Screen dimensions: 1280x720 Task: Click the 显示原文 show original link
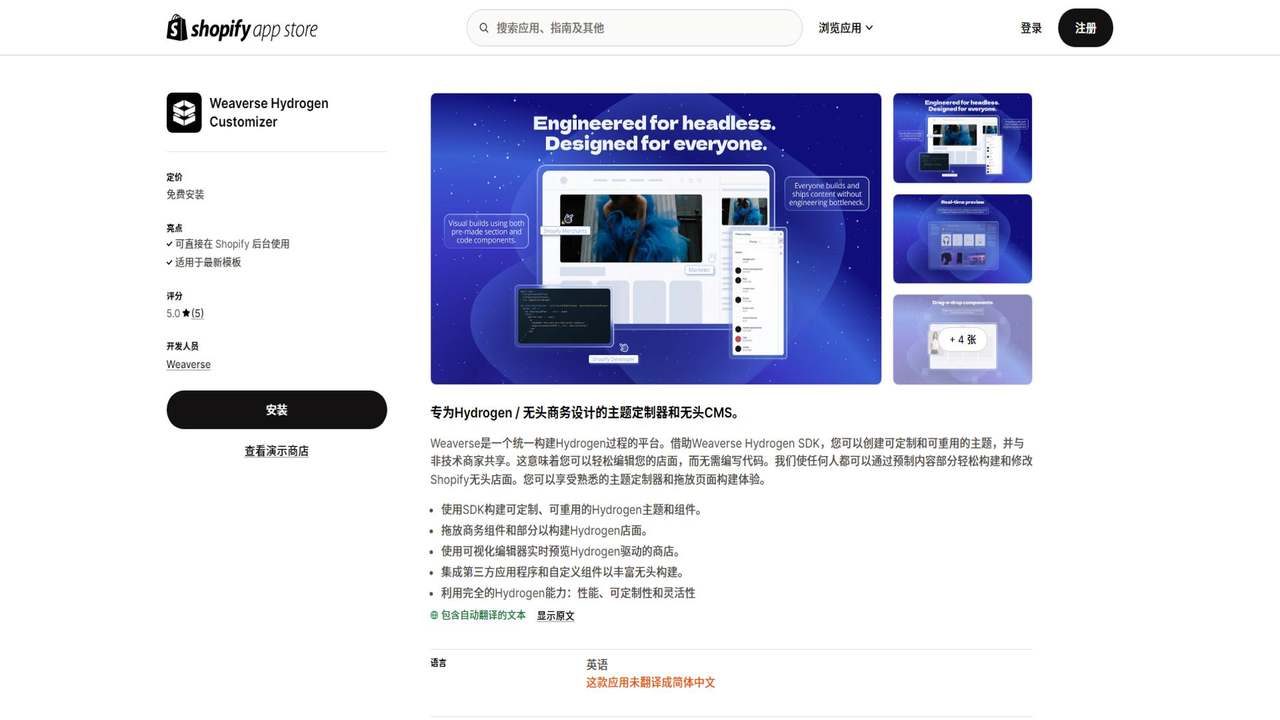click(x=555, y=616)
